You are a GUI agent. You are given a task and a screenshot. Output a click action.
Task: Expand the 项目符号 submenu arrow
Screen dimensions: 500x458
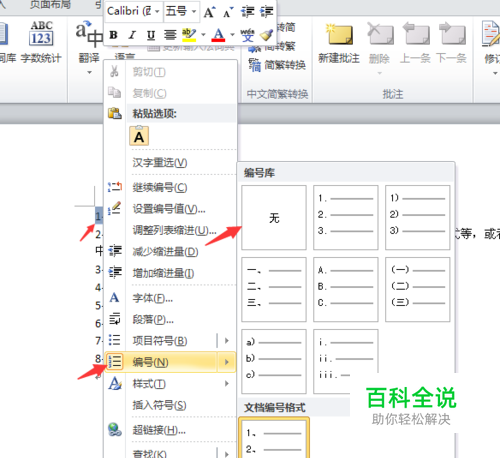coord(227,341)
